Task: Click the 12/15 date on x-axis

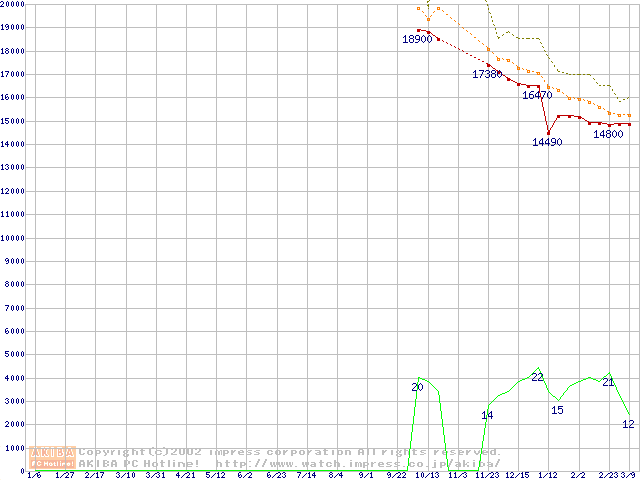Action: point(518,475)
